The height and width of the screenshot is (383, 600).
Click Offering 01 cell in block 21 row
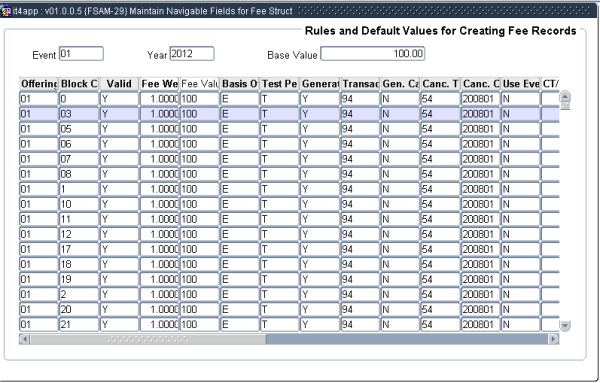(x=39, y=324)
